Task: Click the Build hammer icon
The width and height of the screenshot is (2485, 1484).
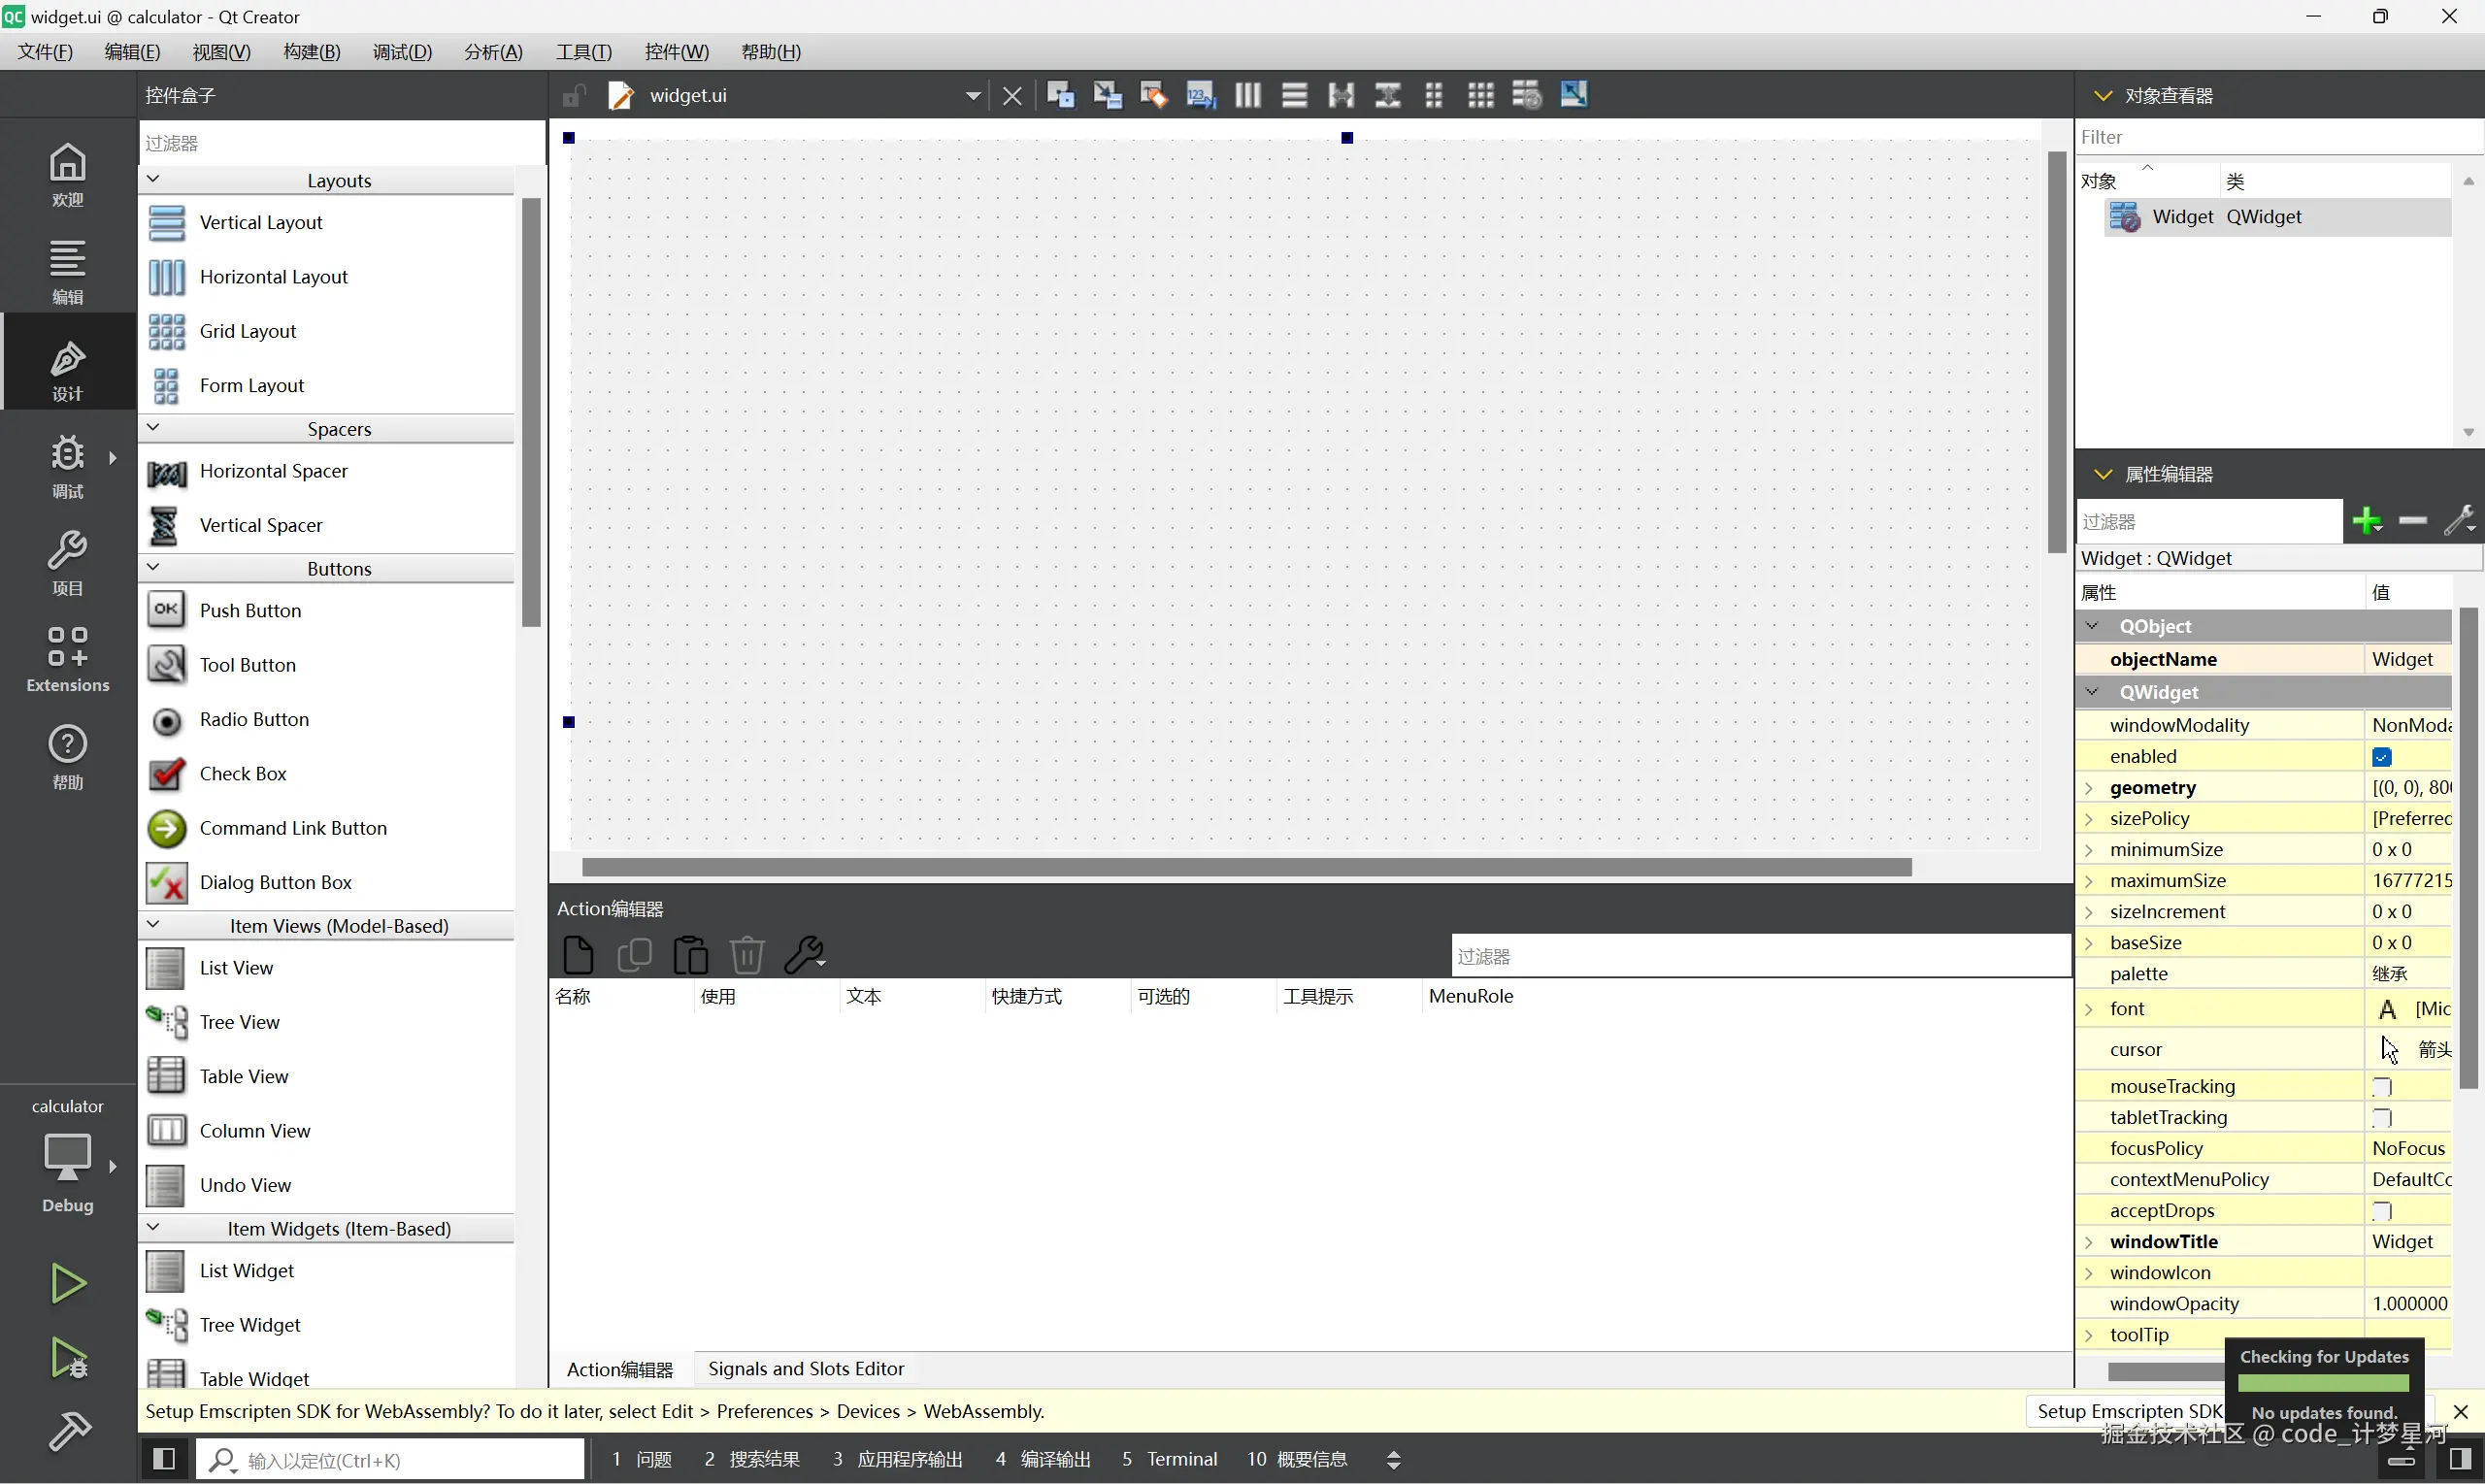Action: (x=69, y=1431)
